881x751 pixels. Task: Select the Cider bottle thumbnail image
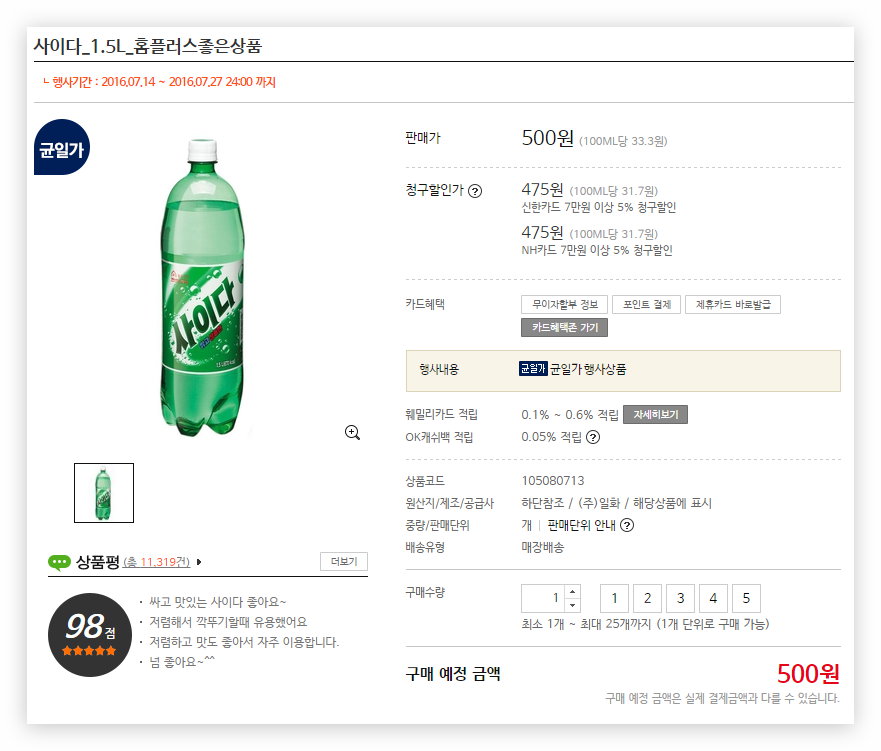coord(104,493)
